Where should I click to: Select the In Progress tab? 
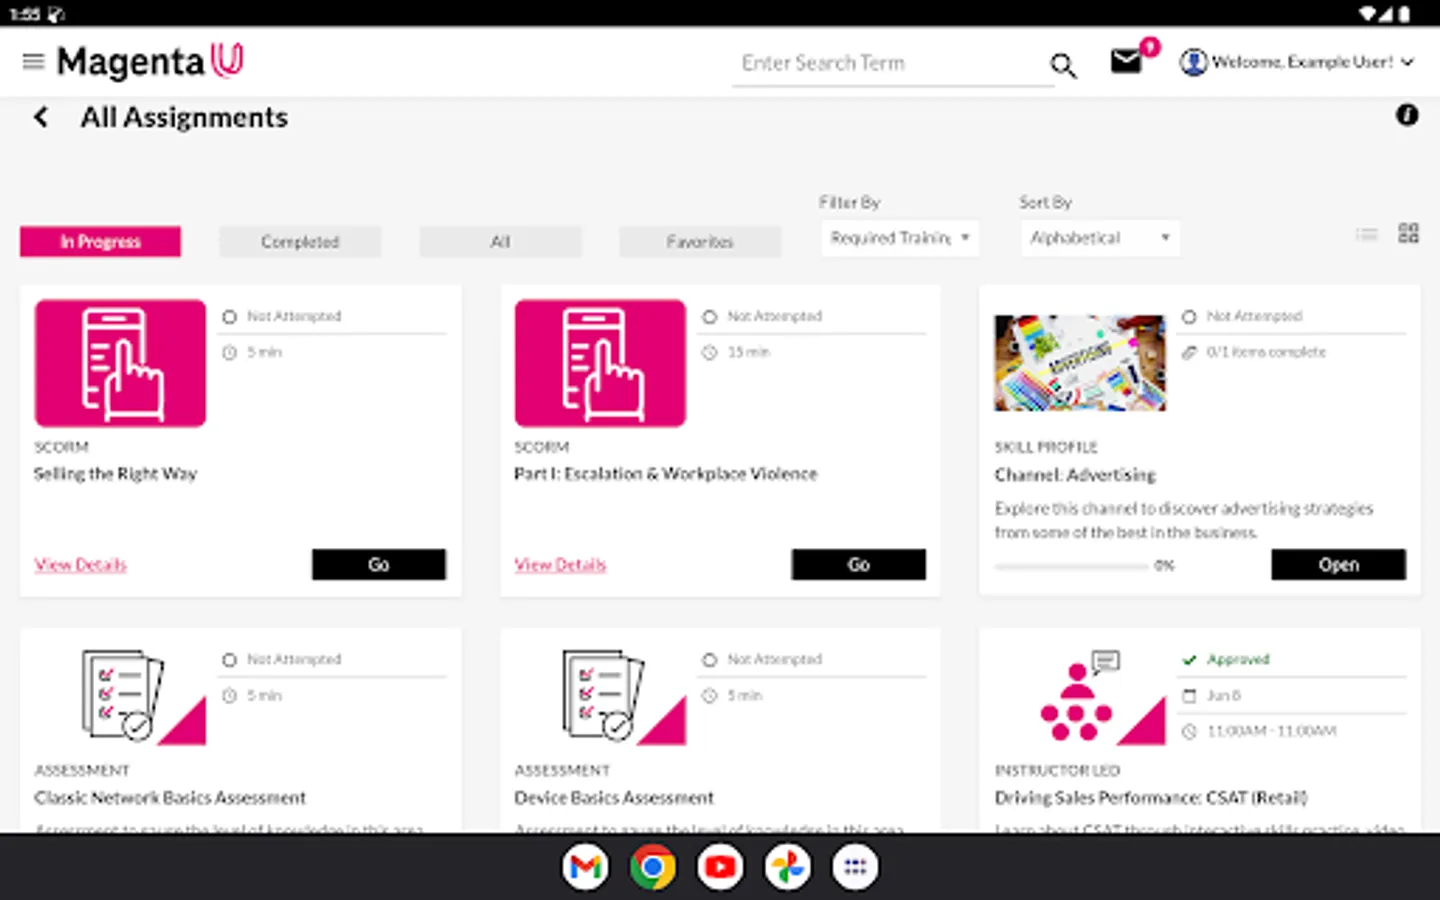(100, 242)
